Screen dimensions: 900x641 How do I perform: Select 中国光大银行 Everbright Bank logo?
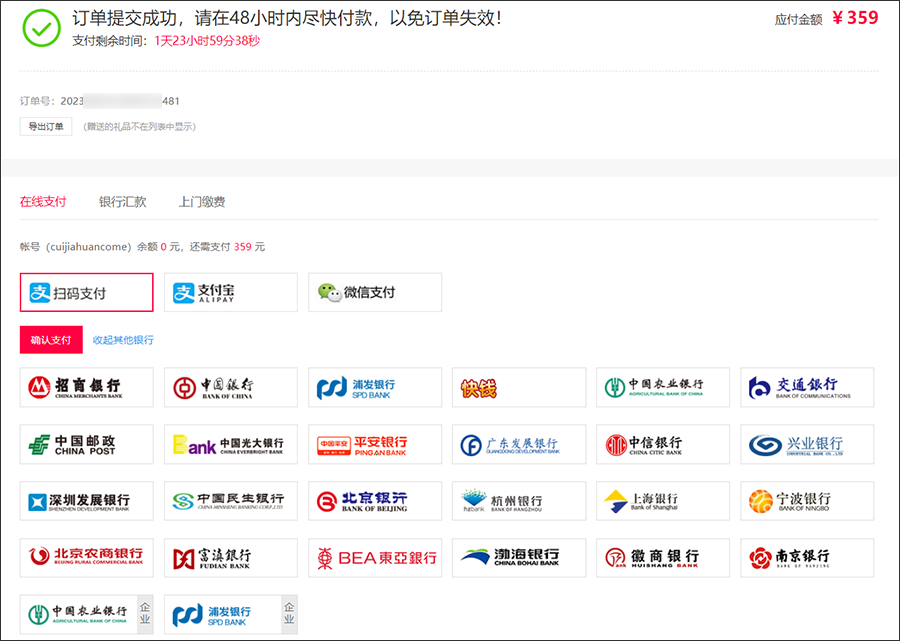231,444
